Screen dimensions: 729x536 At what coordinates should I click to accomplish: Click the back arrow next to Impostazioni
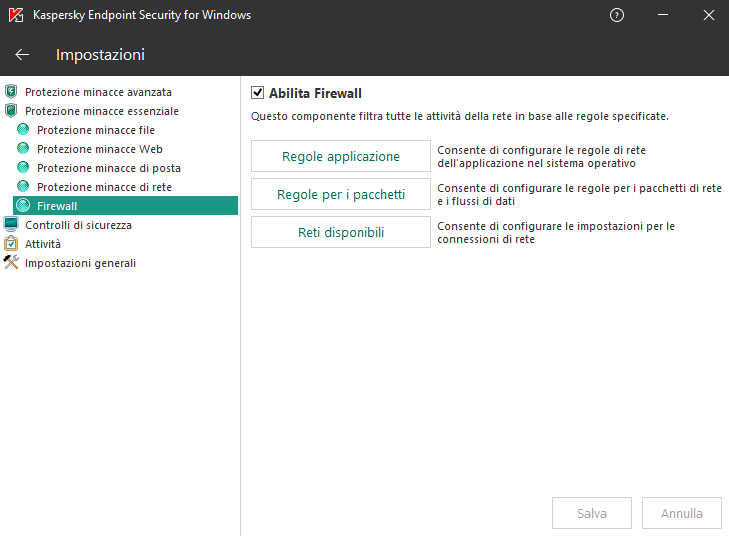point(22,55)
